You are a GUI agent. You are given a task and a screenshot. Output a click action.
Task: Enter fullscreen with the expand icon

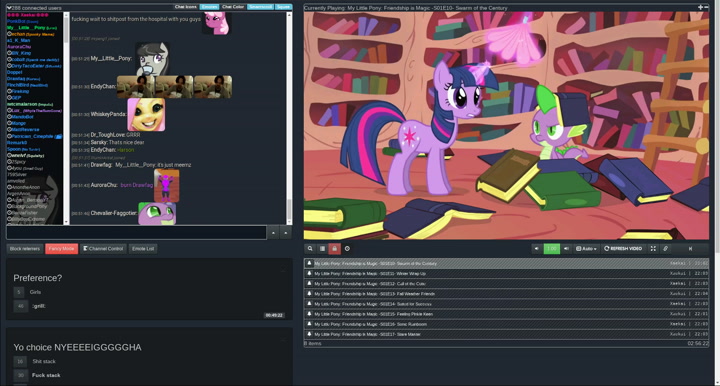pos(653,249)
